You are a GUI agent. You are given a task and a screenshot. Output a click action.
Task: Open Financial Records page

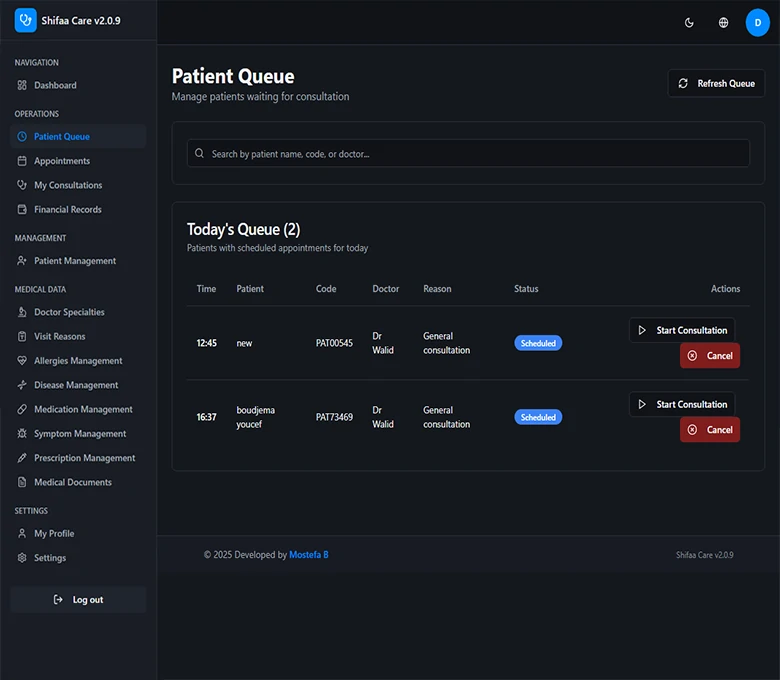click(78, 209)
